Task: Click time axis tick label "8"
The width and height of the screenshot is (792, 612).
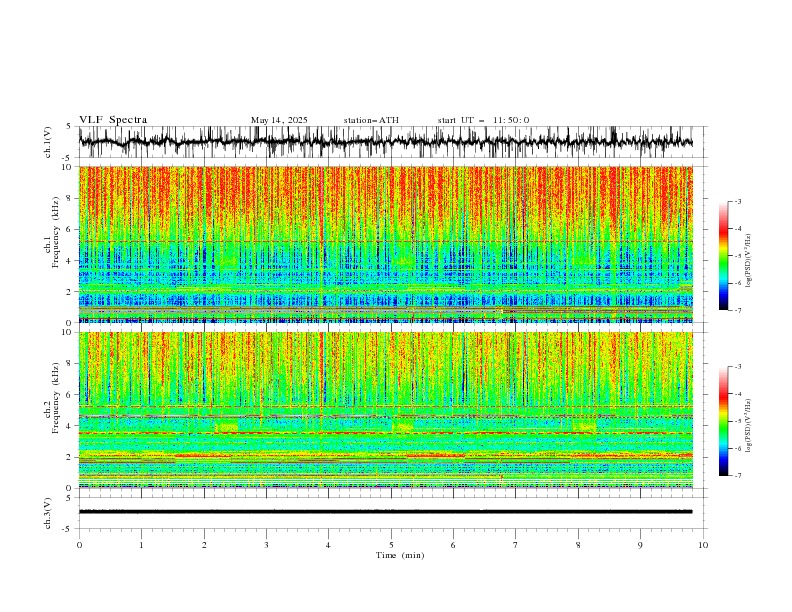Action: (x=578, y=545)
